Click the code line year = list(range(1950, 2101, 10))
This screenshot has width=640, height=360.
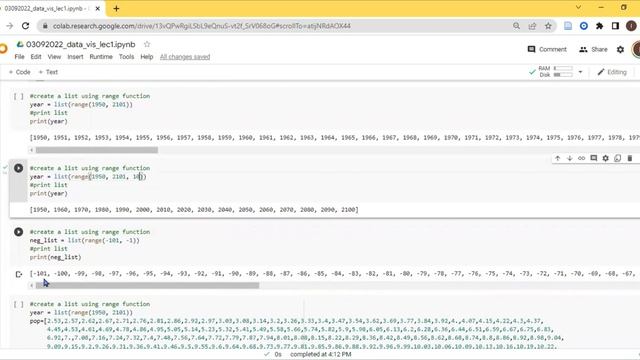(x=88, y=177)
